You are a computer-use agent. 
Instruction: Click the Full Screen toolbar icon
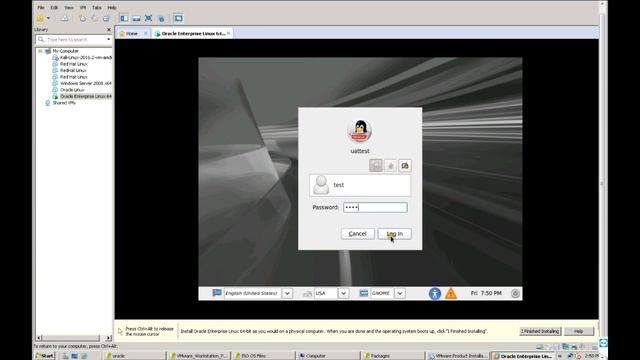(149, 18)
